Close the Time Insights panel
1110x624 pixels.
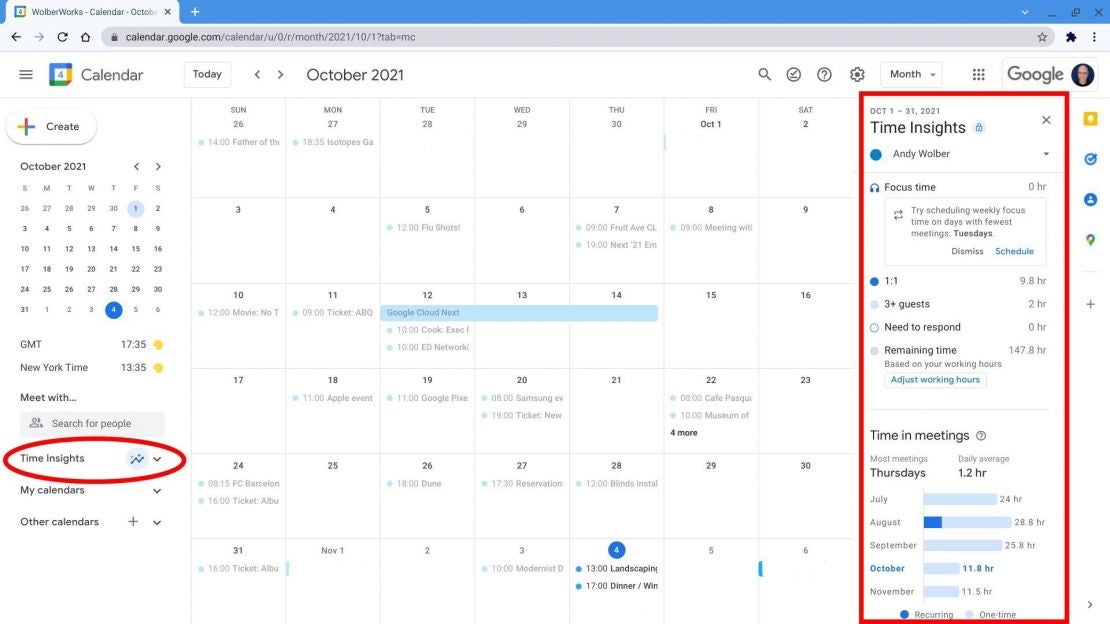coord(1046,120)
